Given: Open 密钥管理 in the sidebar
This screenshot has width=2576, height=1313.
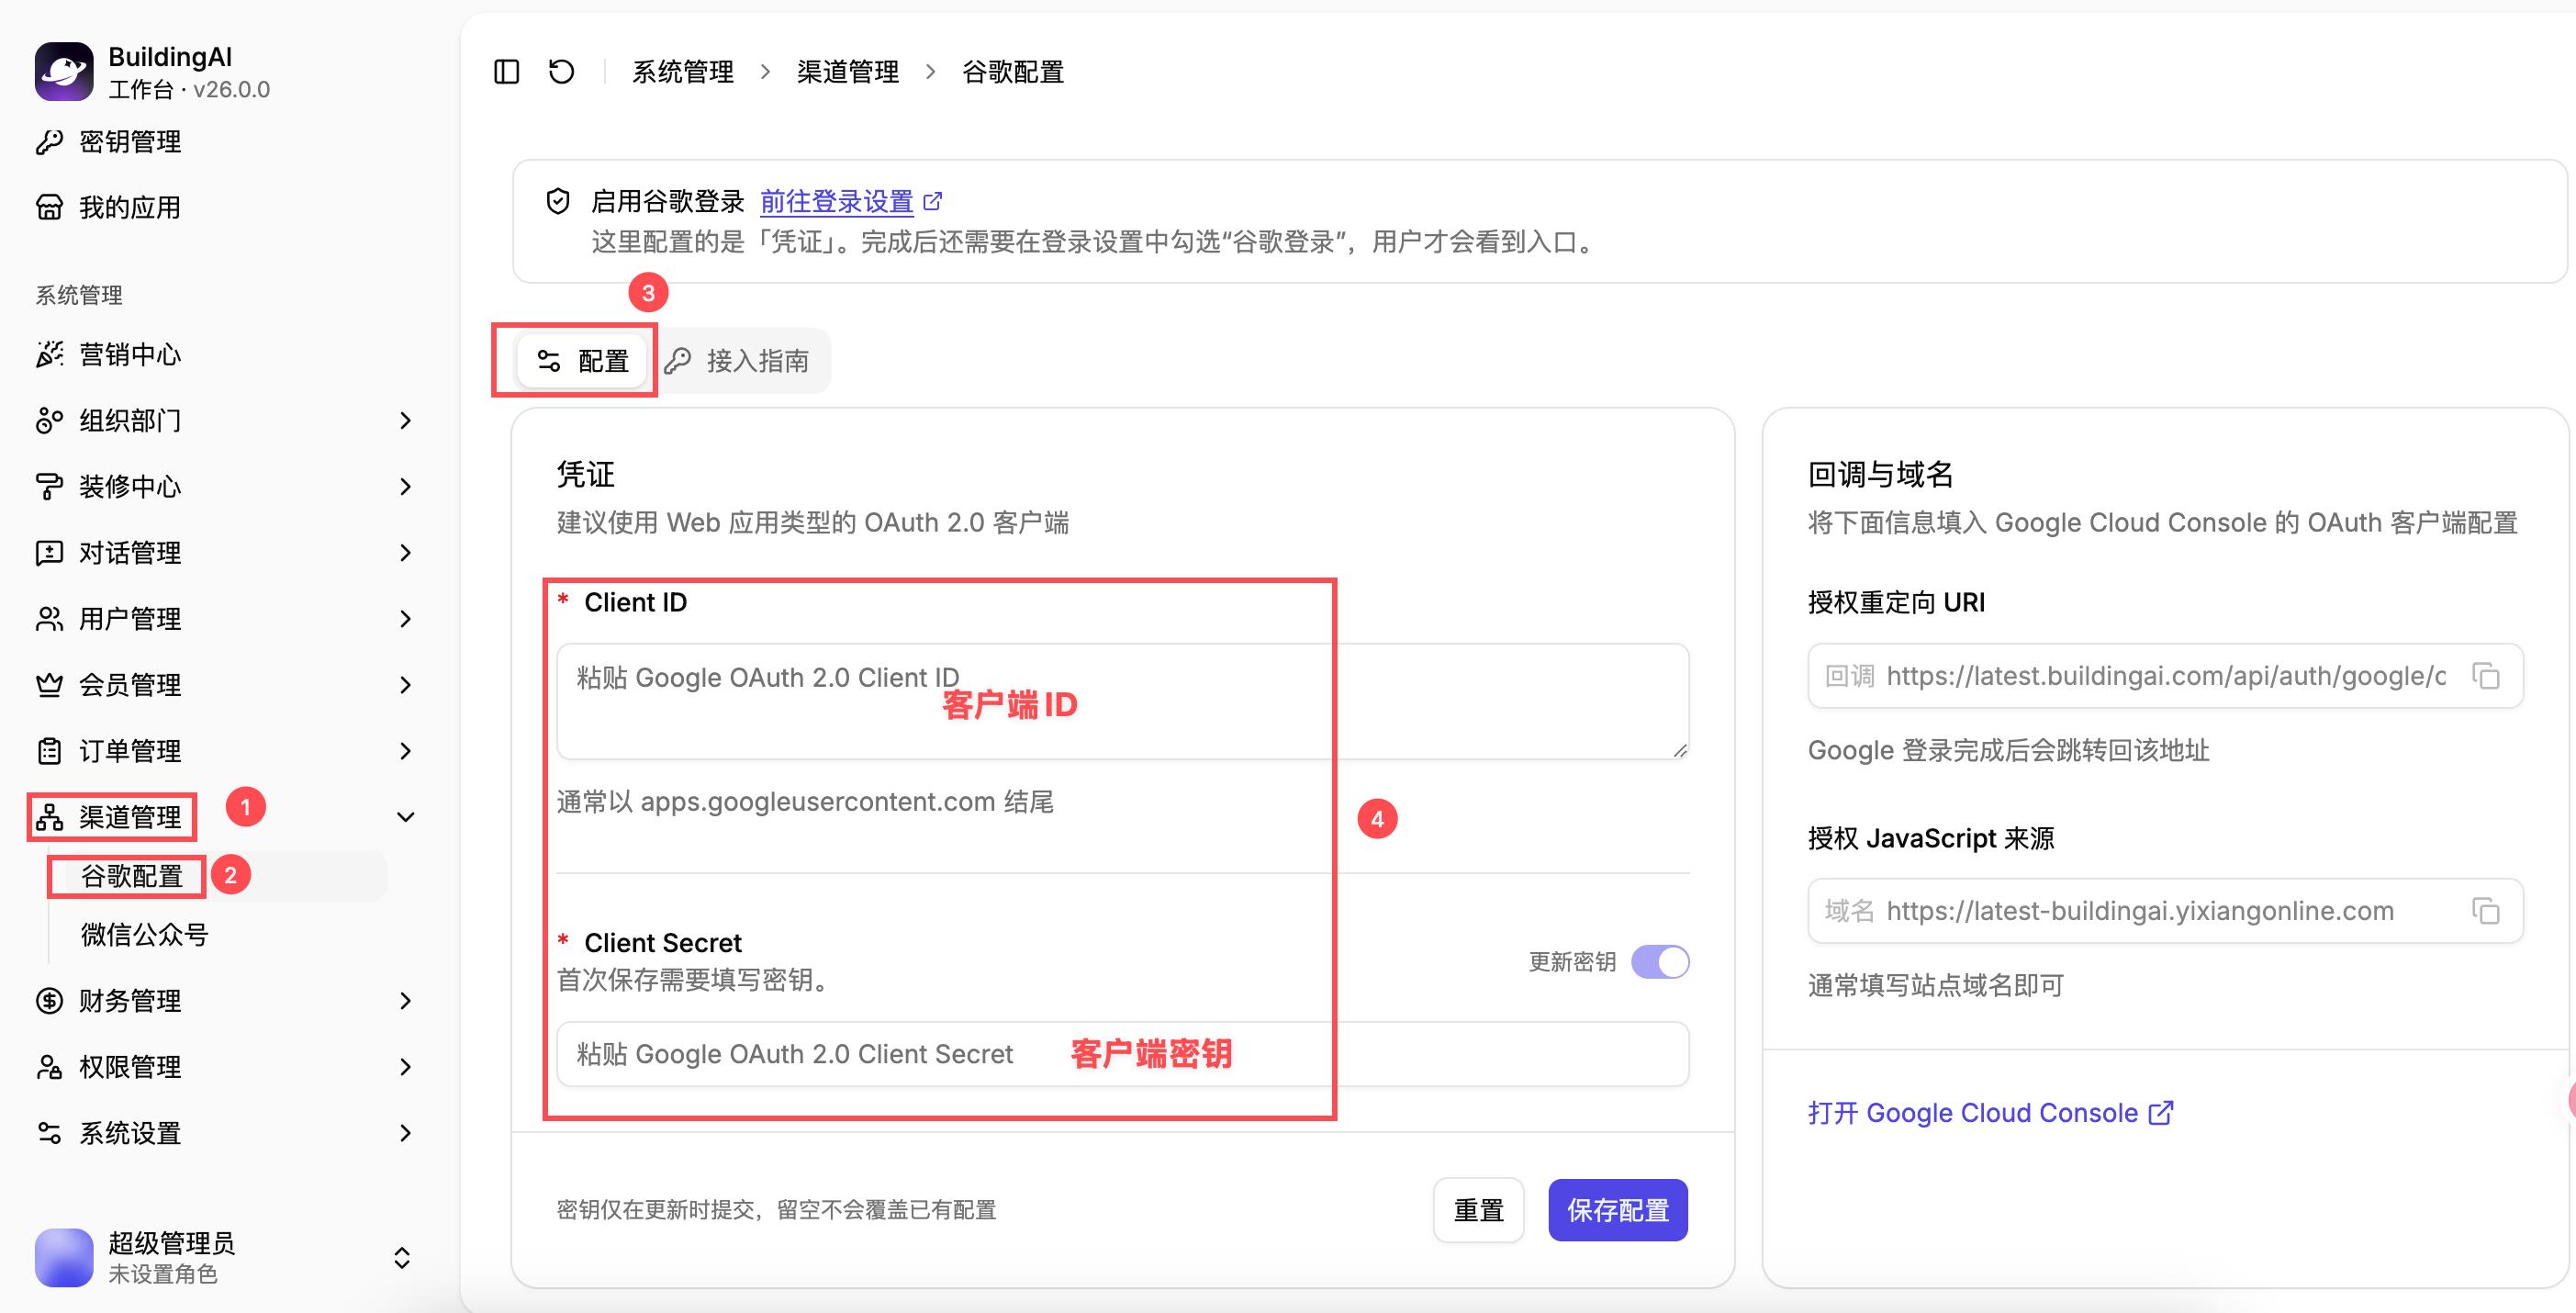Looking at the screenshot, I should (x=130, y=142).
